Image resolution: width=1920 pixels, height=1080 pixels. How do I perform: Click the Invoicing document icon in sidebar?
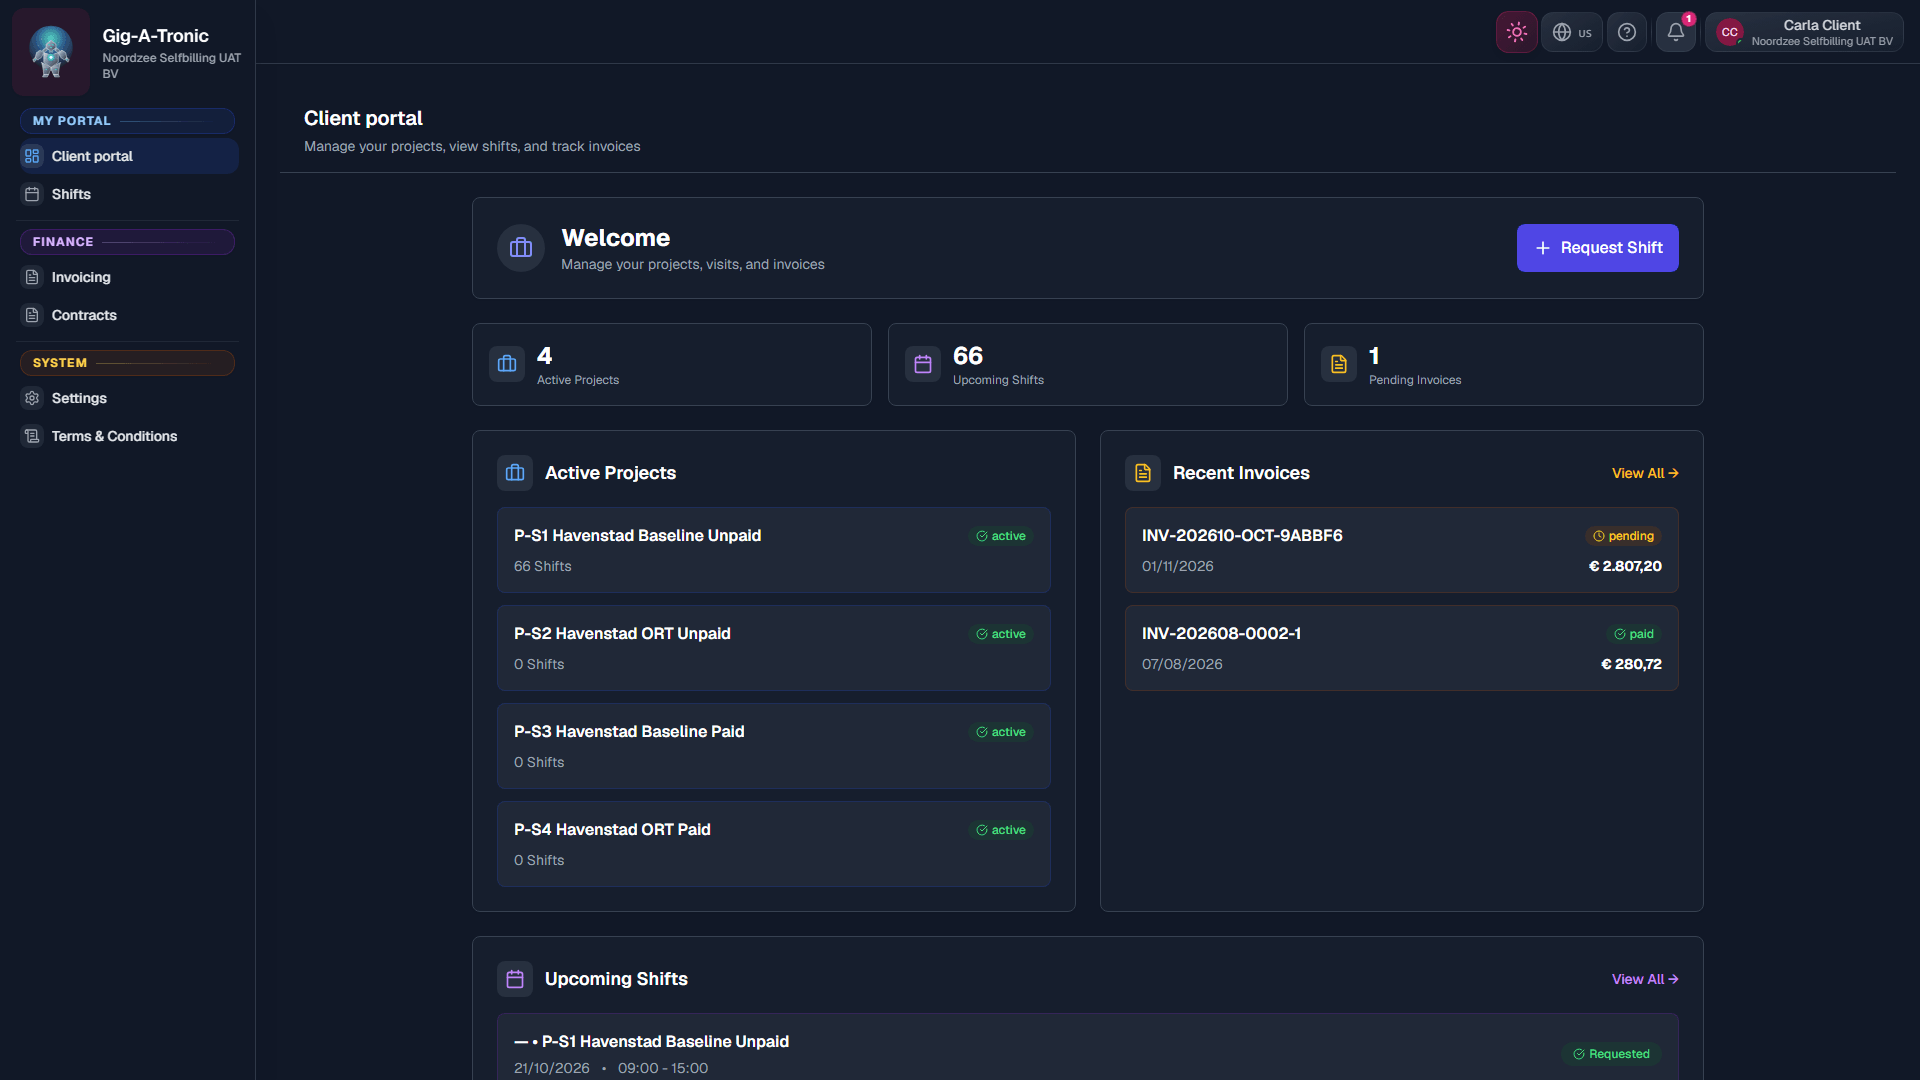tap(32, 277)
